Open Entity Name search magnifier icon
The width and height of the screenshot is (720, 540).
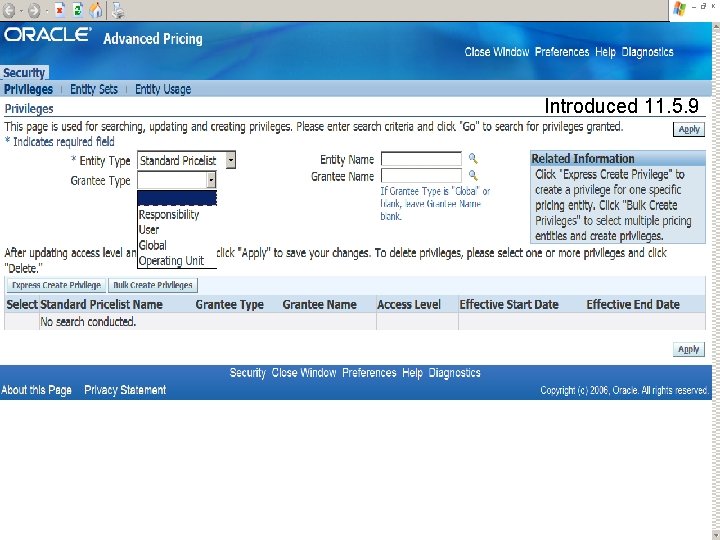click(x=473, y=159)
